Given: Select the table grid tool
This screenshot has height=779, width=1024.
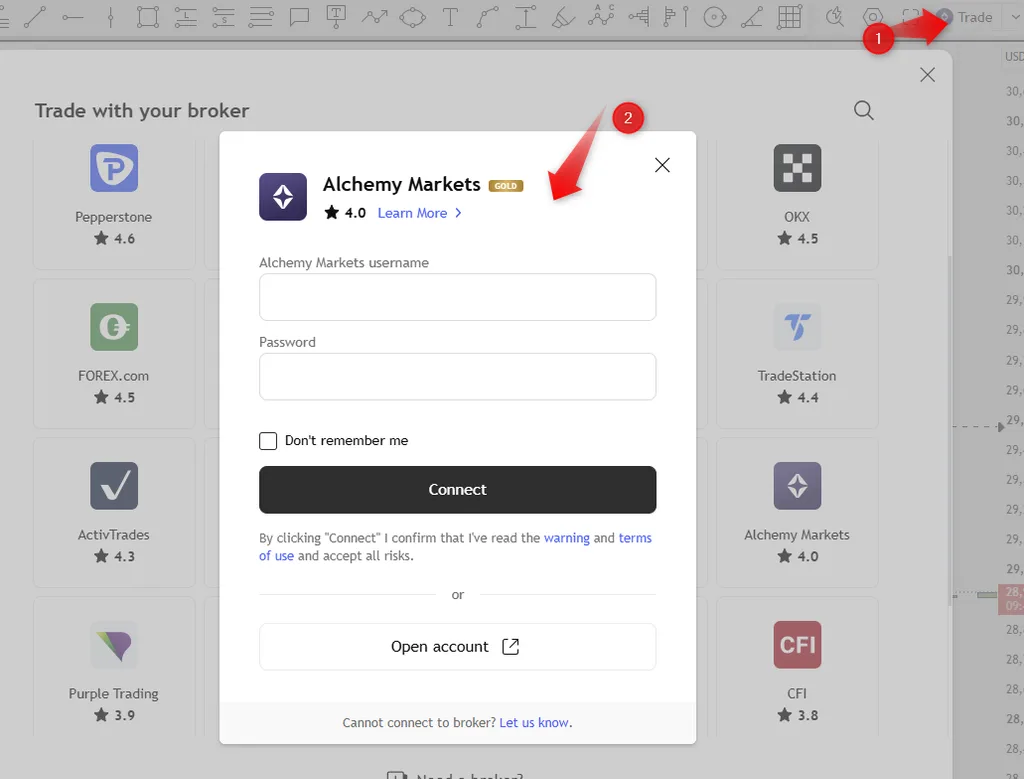Looking at the screenshot, I should pyautogui.click(x=790, y=17).
